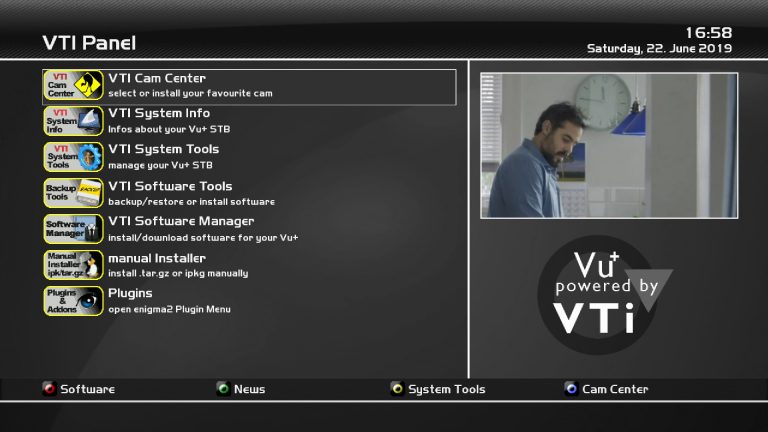The height and width of the screenshot is (432, 768).
Task: Open the manual Installer entry text
Action: coord(157,258)
